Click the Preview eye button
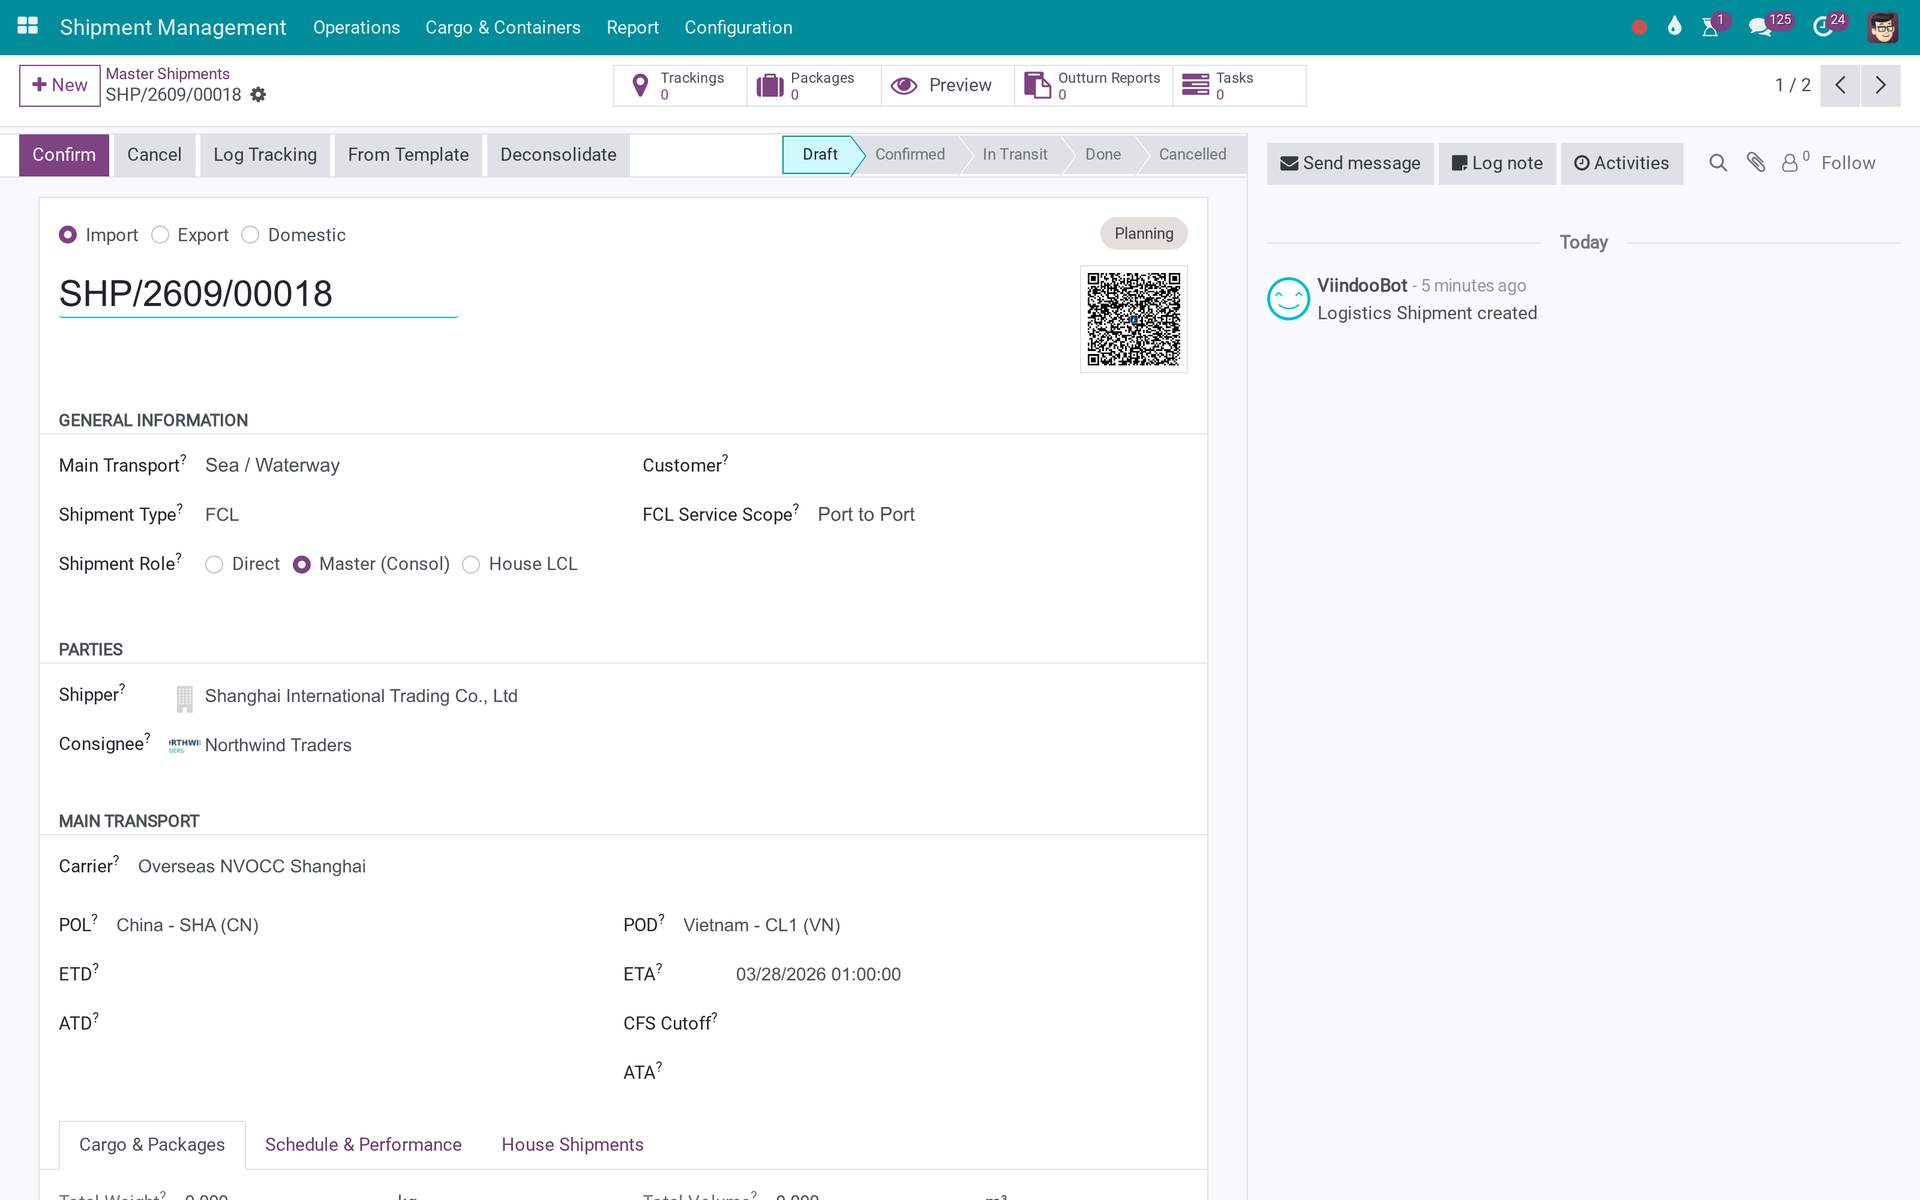Viewport: 1920px width, 1200px height. click(x=947, y=86)
